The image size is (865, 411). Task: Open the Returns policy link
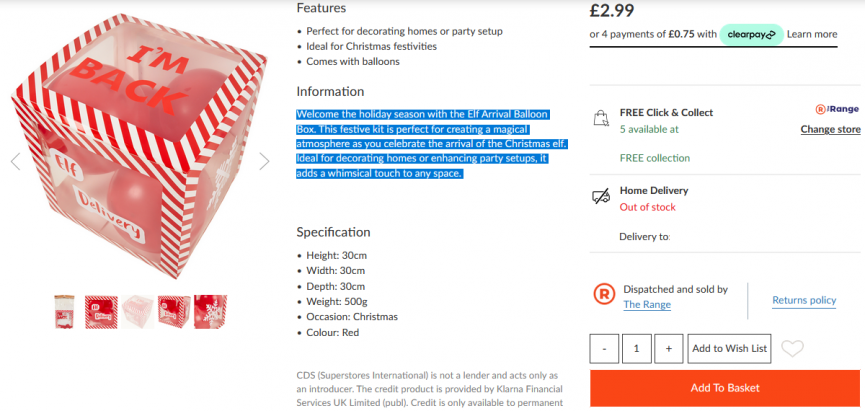point(804,300)
